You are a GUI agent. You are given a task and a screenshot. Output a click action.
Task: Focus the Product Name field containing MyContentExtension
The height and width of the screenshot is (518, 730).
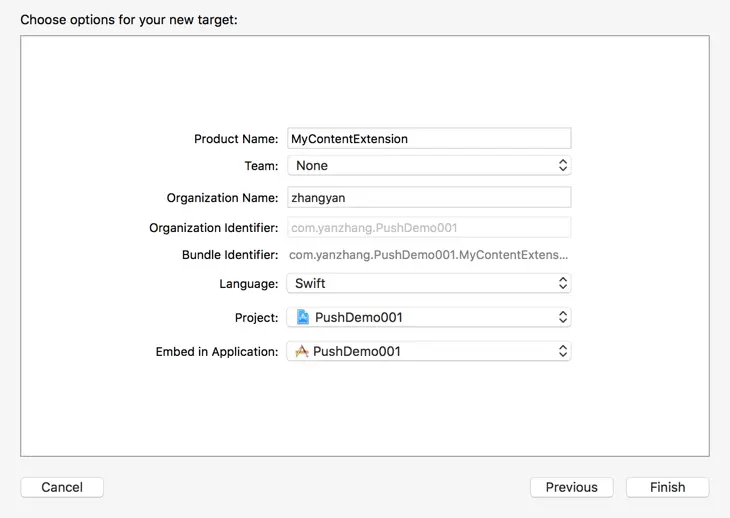429,138
